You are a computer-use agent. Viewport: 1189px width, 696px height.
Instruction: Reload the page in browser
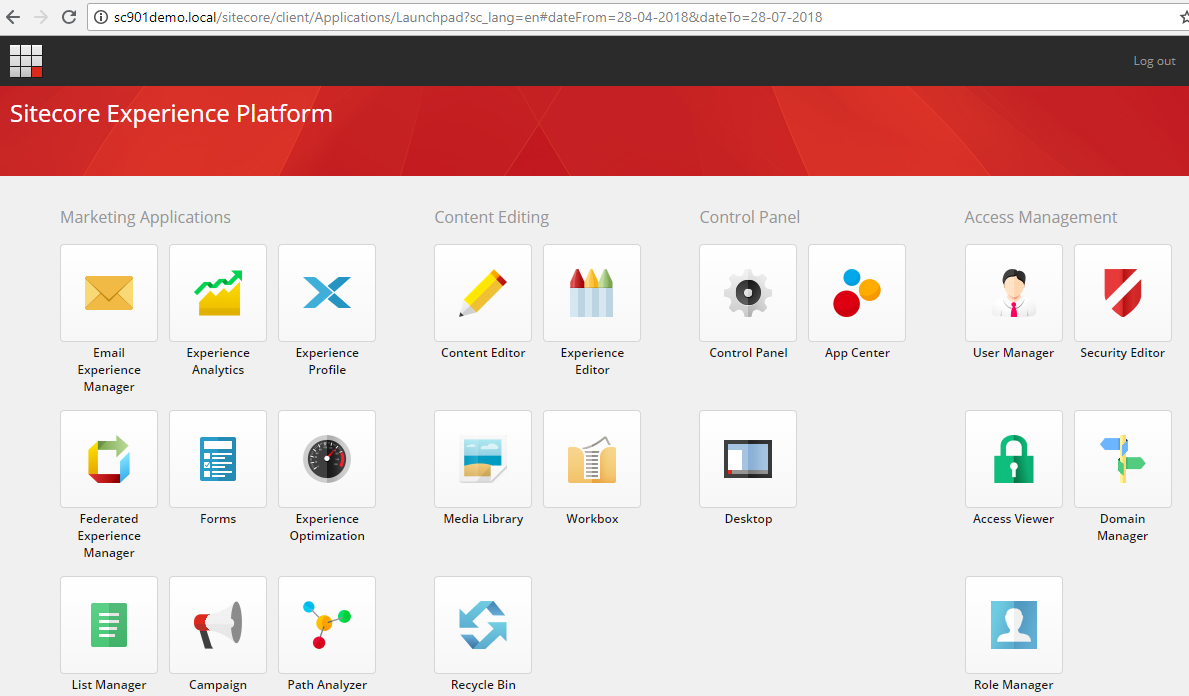coord(69,17)
